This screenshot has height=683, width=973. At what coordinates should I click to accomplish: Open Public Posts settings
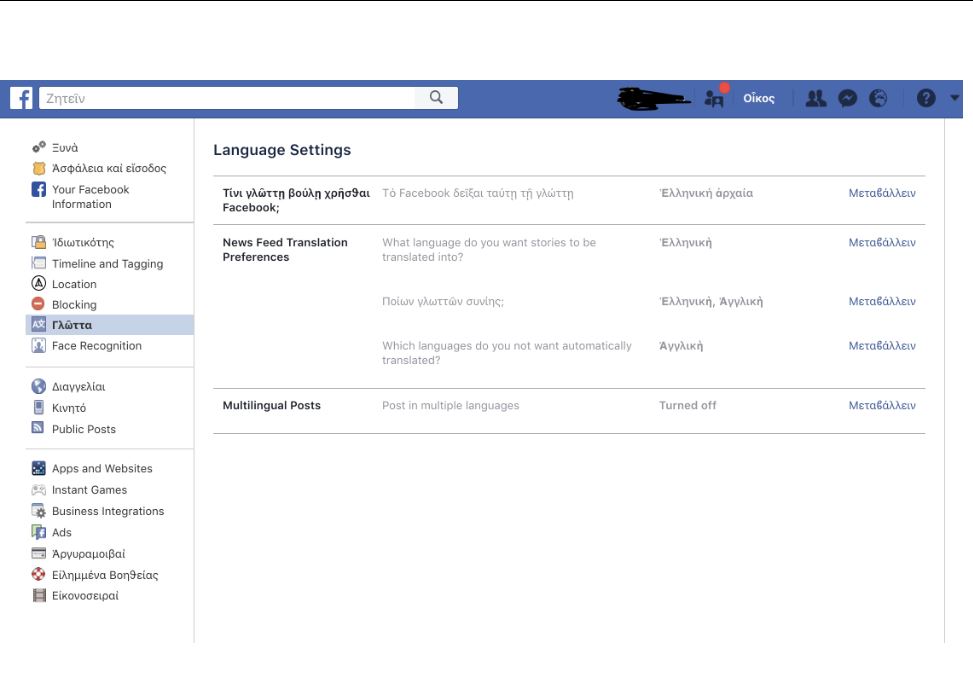coord(84,429)
